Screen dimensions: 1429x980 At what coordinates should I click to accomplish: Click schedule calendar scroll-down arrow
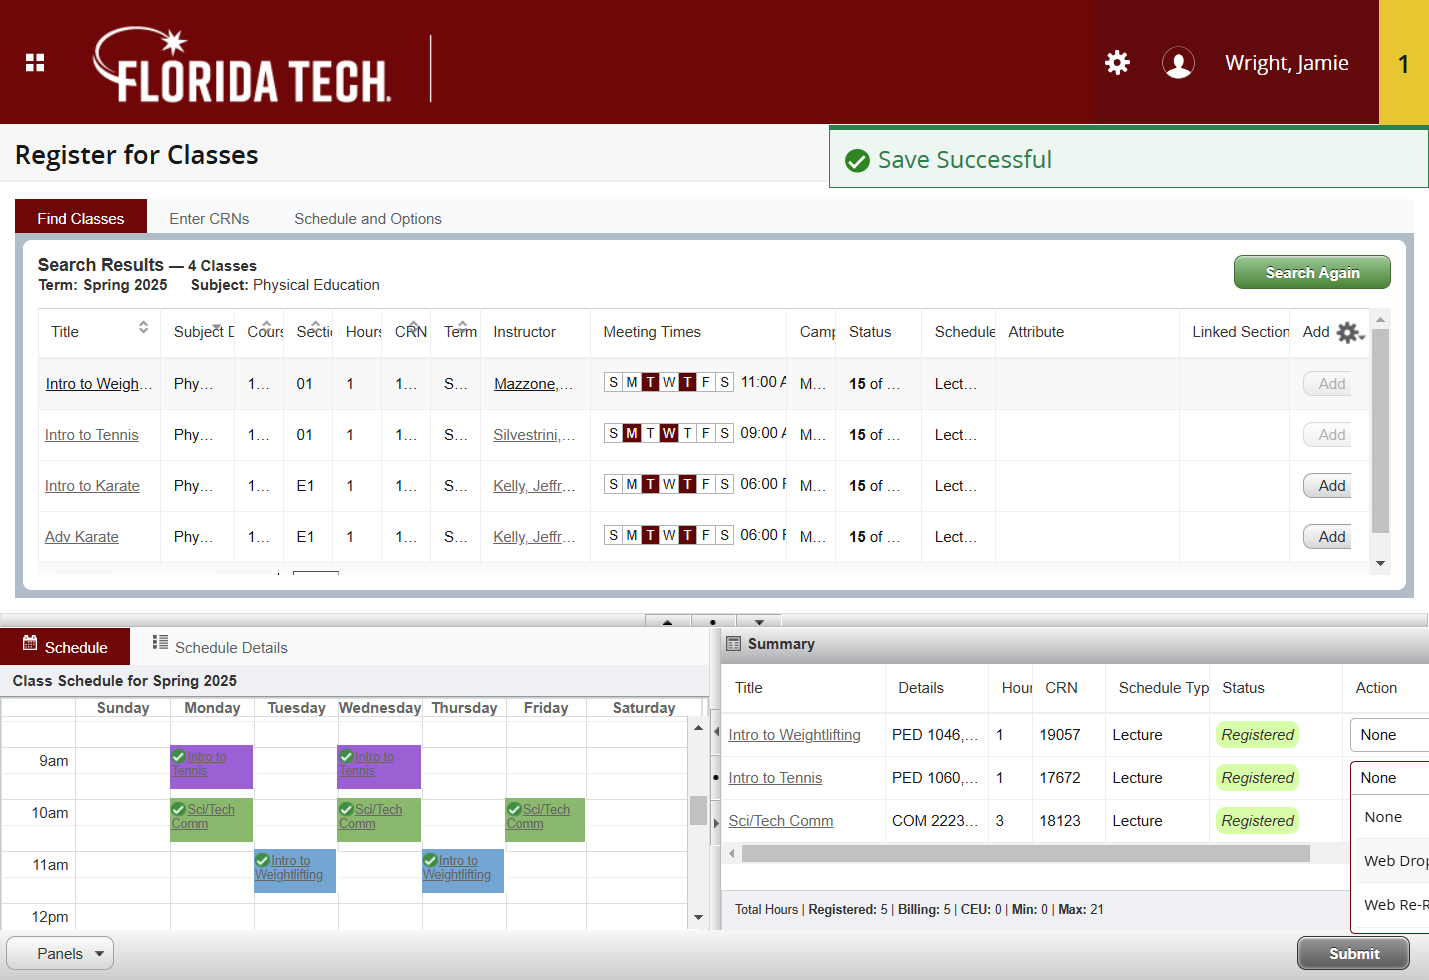pyautogui.click(x=698, y=917)
